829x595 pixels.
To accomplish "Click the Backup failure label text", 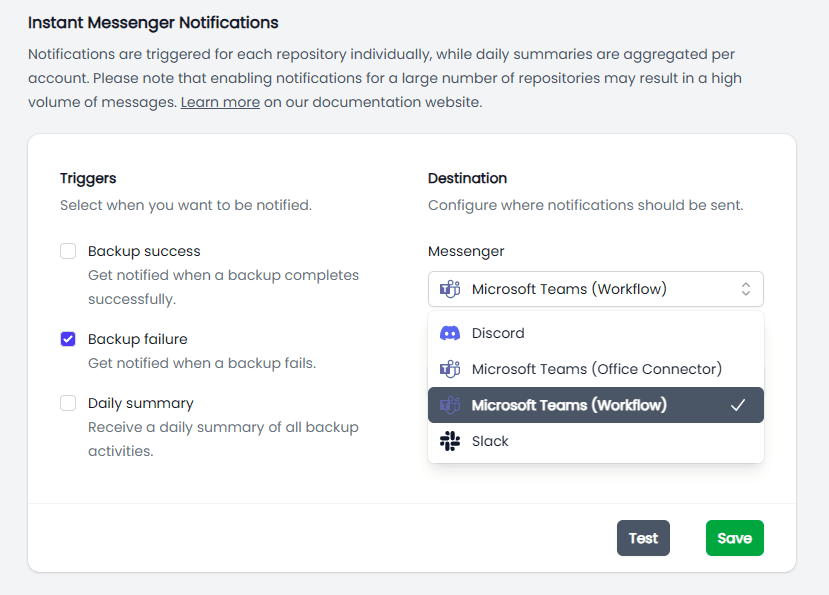I will (x=138, y=339).
